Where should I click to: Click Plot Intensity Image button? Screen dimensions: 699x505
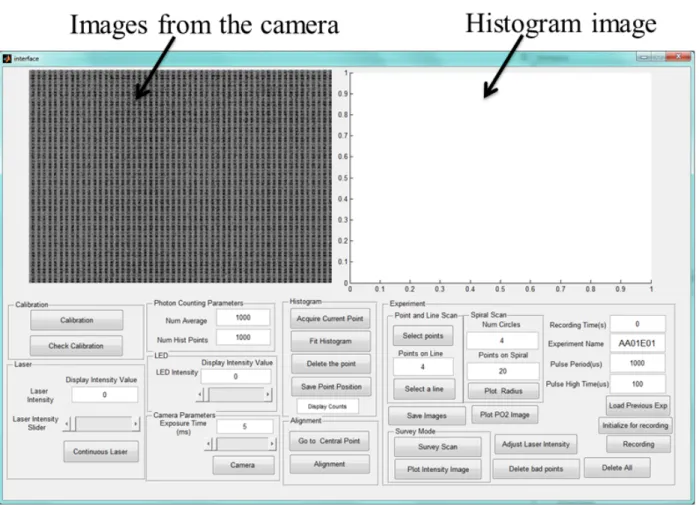pos(438,469)
